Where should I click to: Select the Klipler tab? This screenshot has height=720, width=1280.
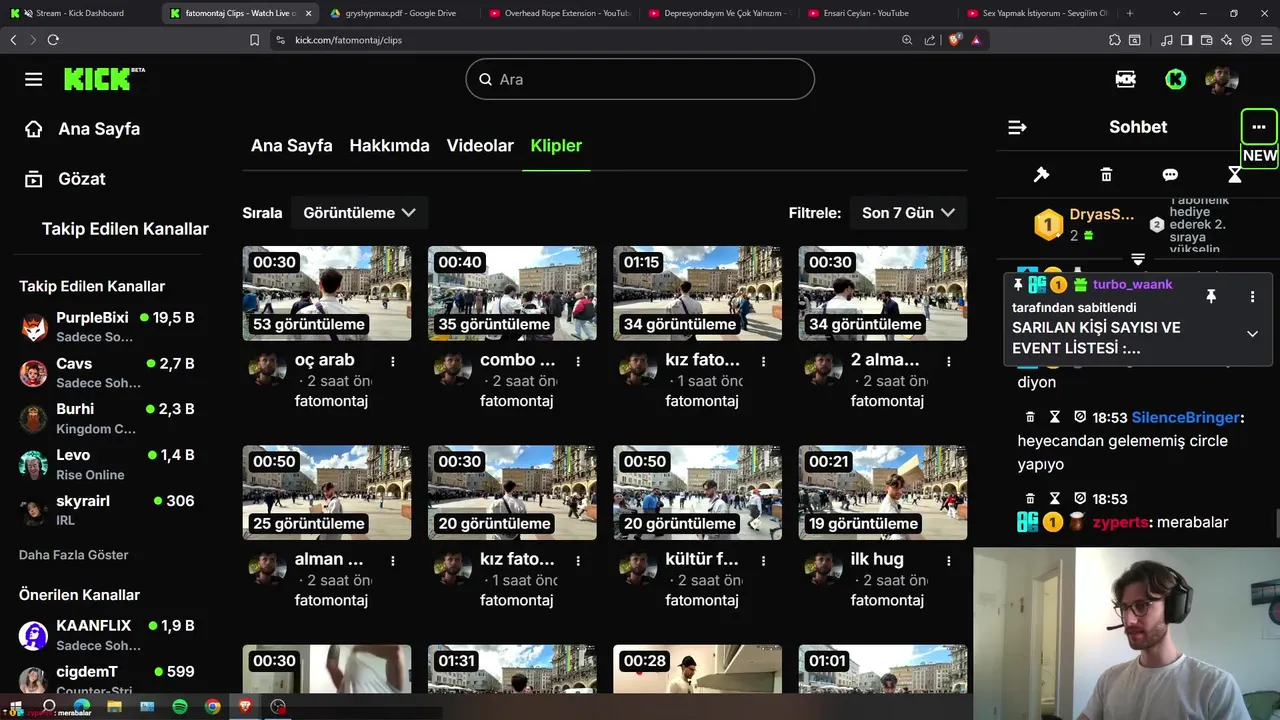click(x=556, y=146)
